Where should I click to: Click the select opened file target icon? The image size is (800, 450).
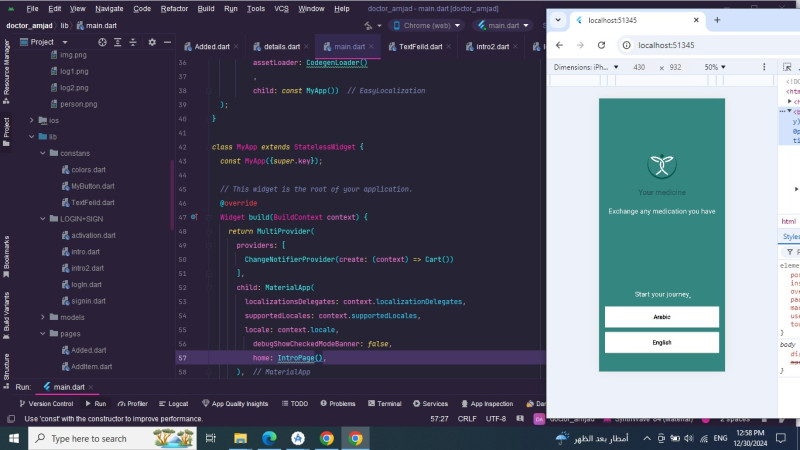click(x=101, y=42)
